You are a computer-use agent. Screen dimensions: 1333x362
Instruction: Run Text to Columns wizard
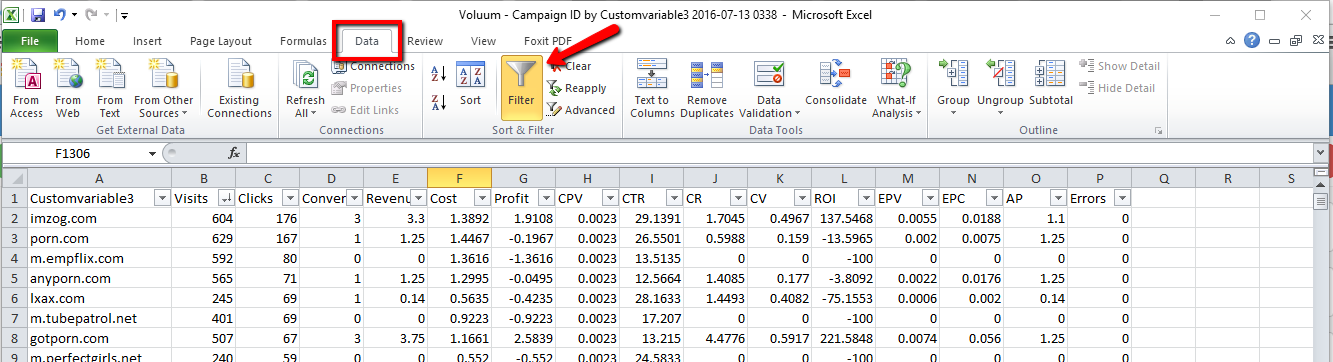(x=651, y=89)
